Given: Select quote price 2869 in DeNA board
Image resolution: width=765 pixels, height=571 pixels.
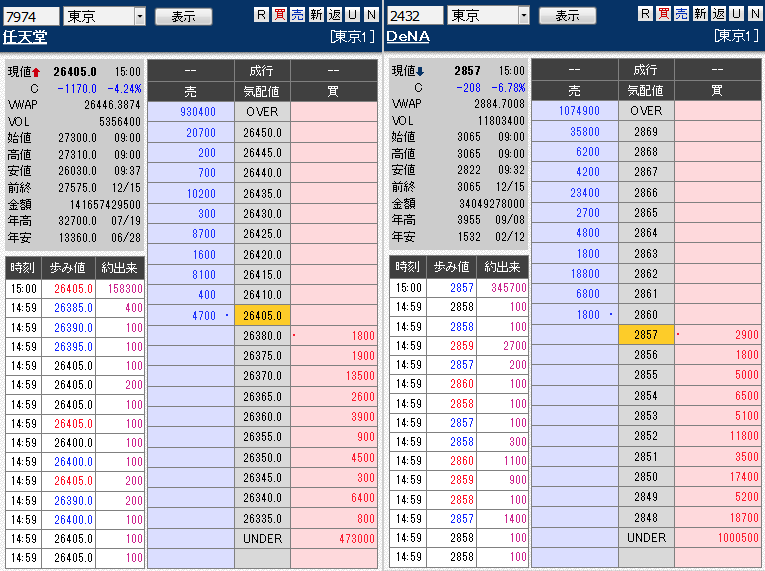Looking at the screenshot, I should coord(646,132).
